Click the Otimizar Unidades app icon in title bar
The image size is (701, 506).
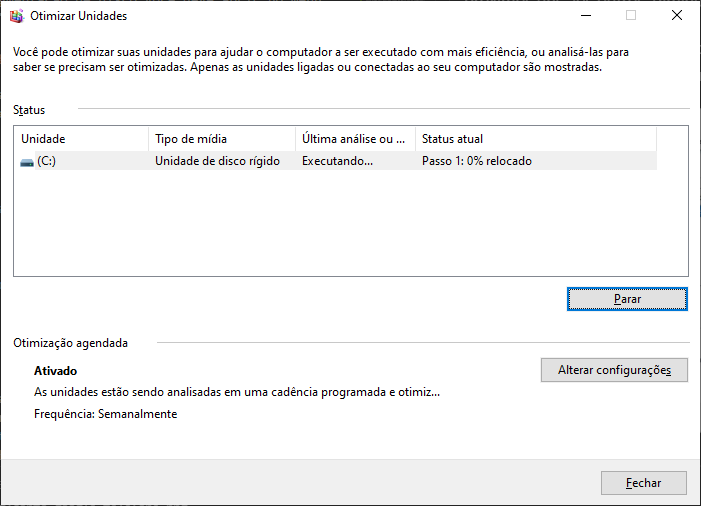tap(17, 16)
